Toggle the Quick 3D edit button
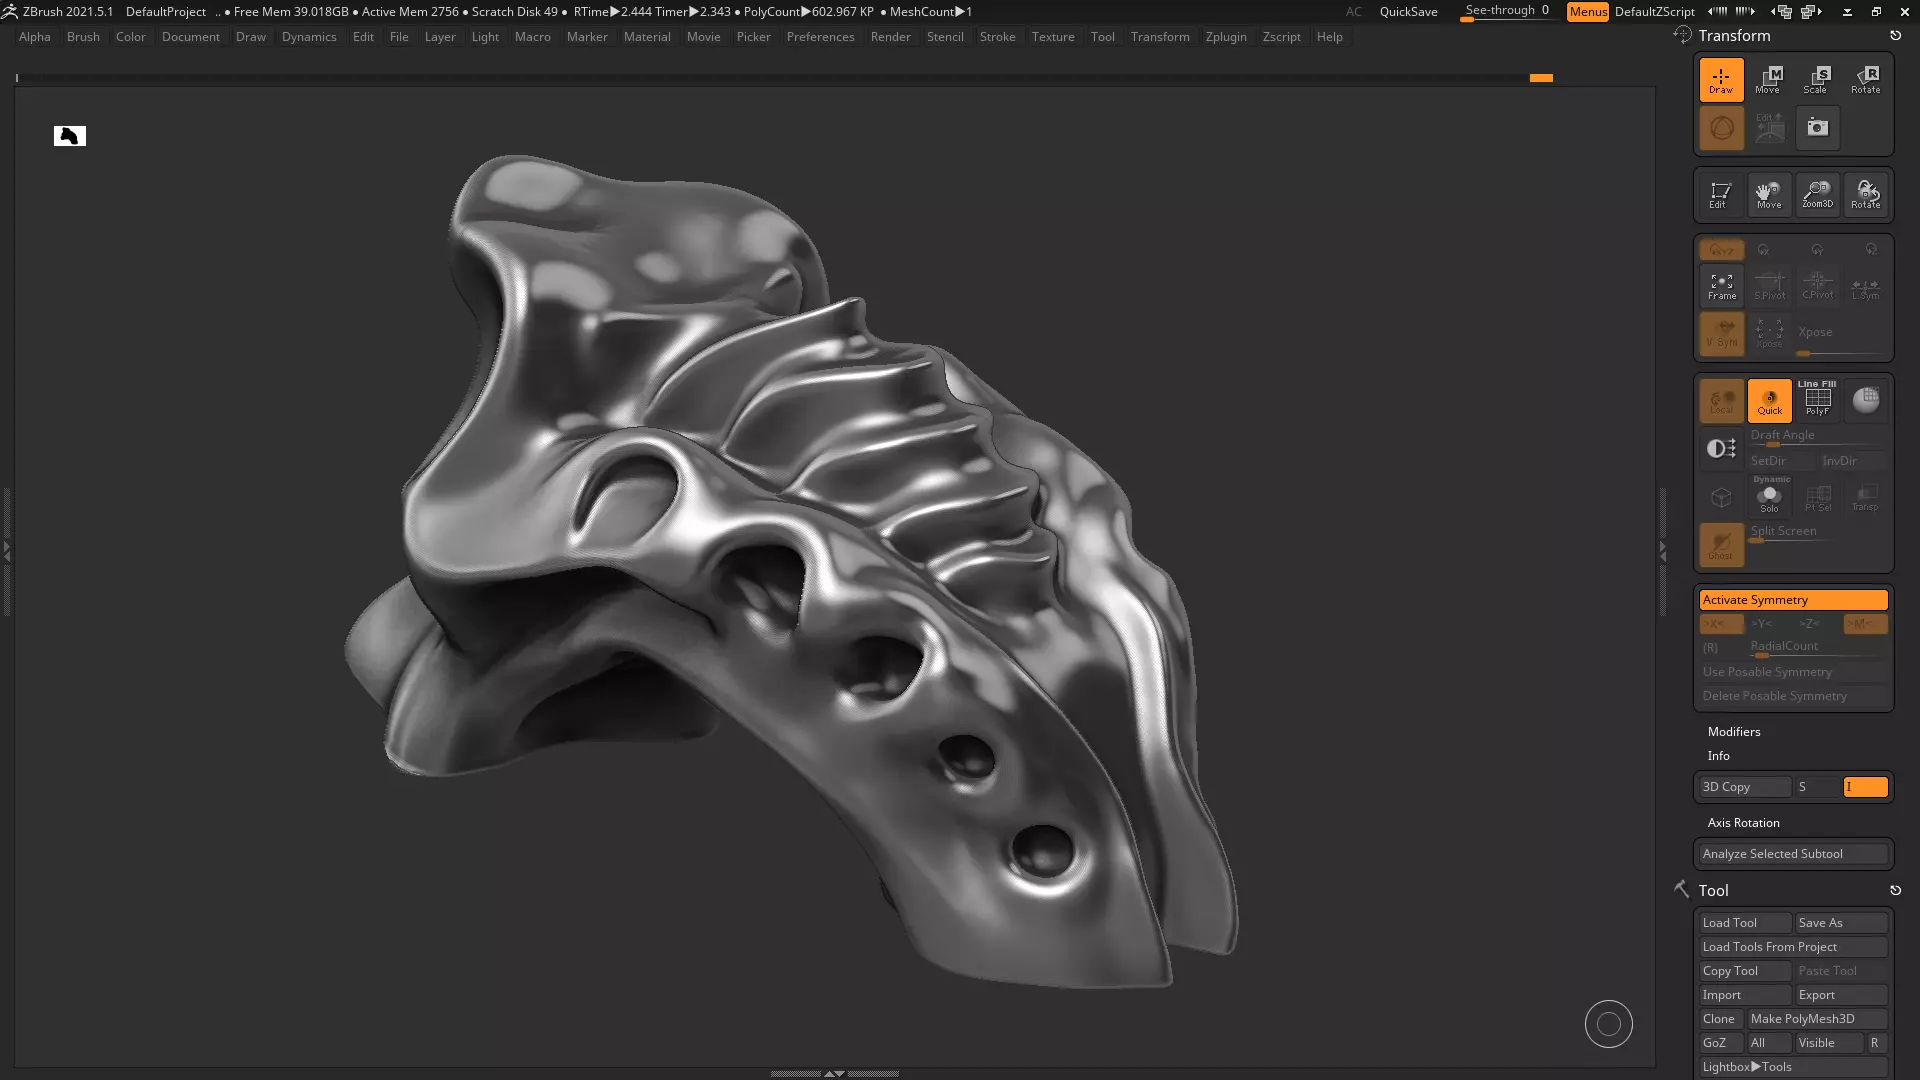The width and height of the screenshot is (1920, 1080). tap(1769, 401)
